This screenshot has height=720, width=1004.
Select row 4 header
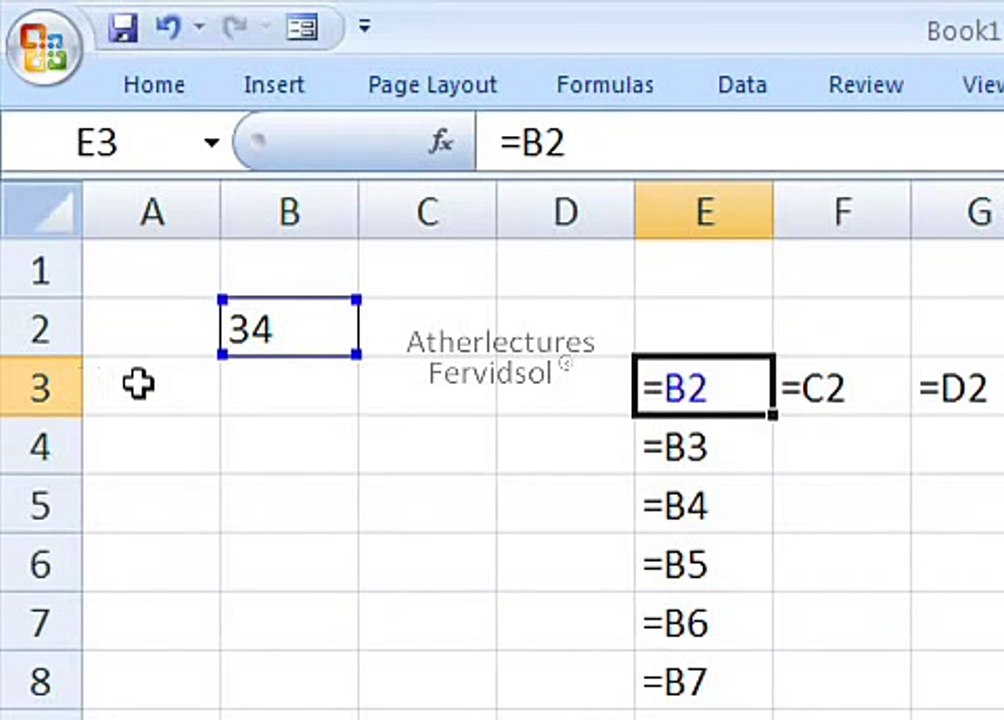pyautogui.click(x=42, y=446)
